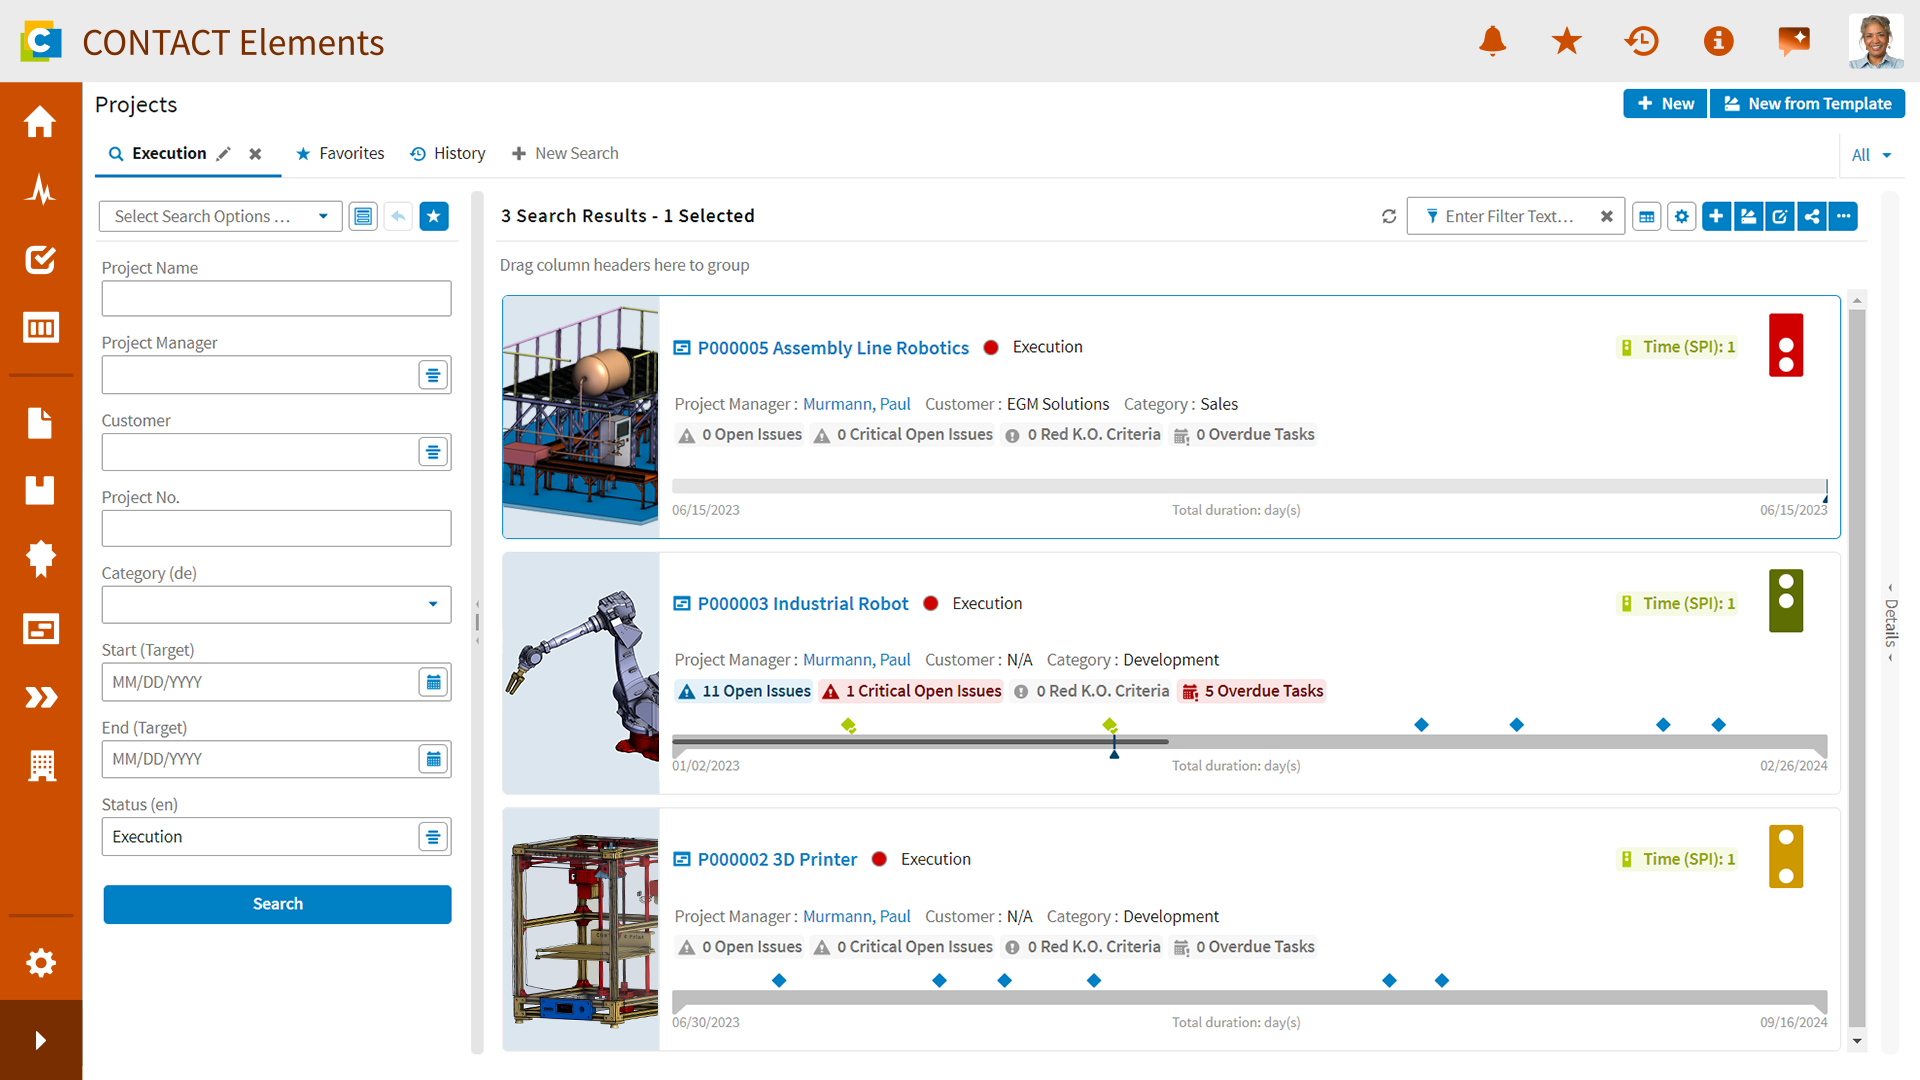Click the yellow traffic light on P000002
The width and height of the screenshot is (1920, 1080).
[1786, 857]
